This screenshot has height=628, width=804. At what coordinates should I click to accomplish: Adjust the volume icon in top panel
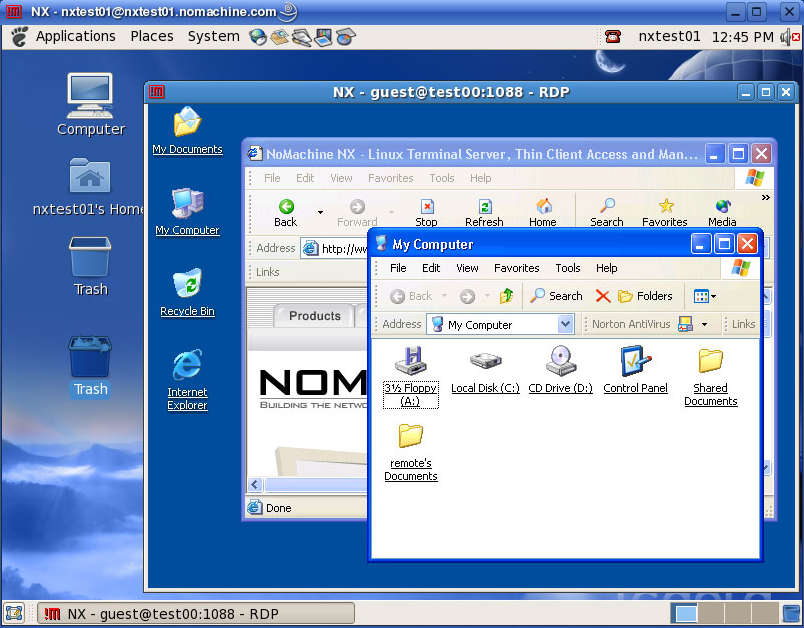pos(786,36)
